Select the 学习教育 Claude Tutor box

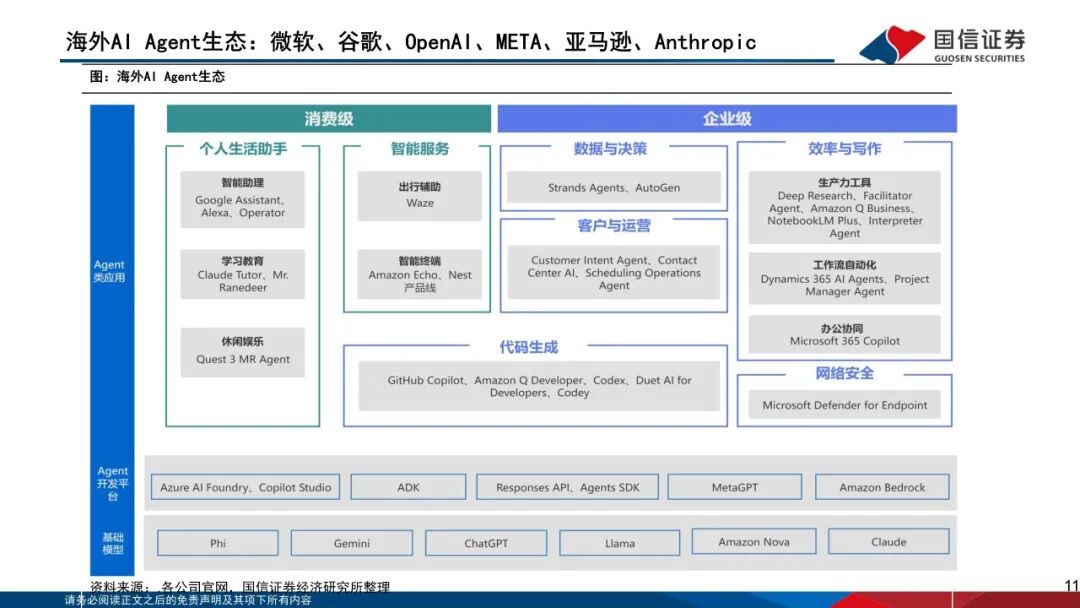(242, 274)
